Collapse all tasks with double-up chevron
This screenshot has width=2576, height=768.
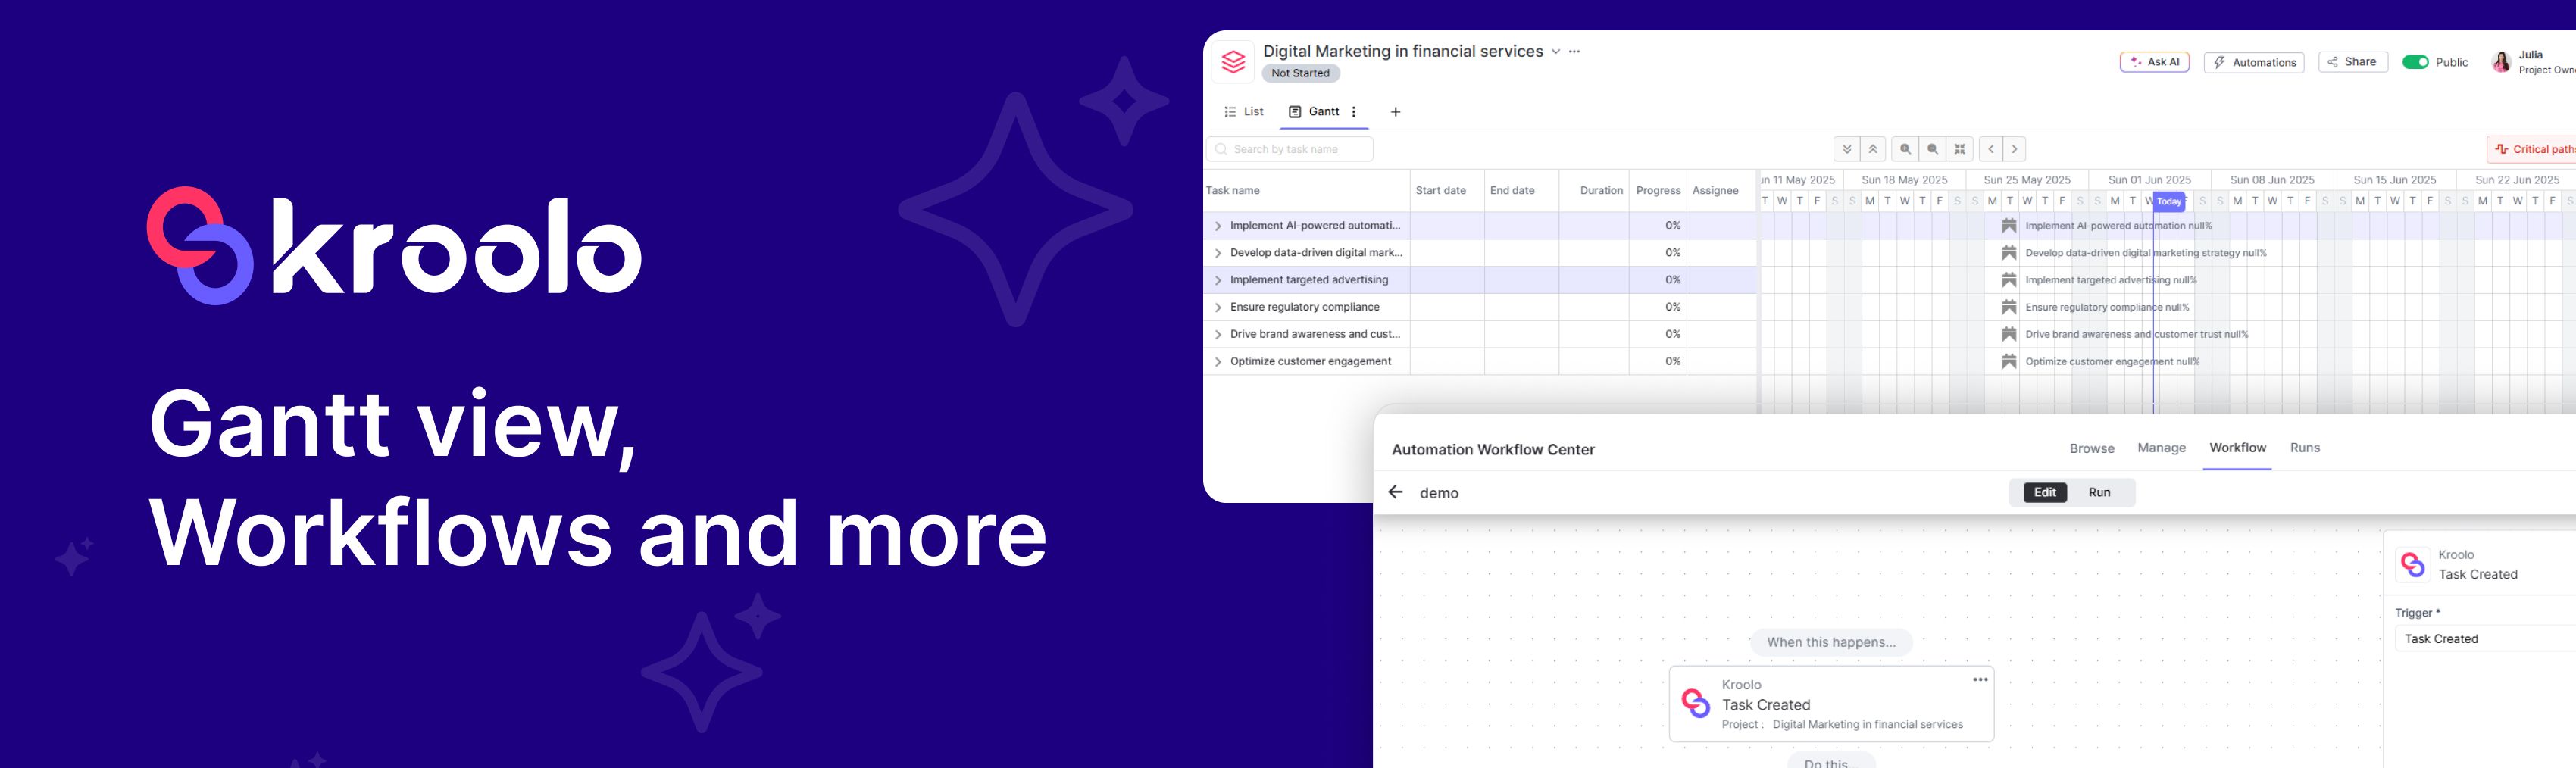(1873, 149)
